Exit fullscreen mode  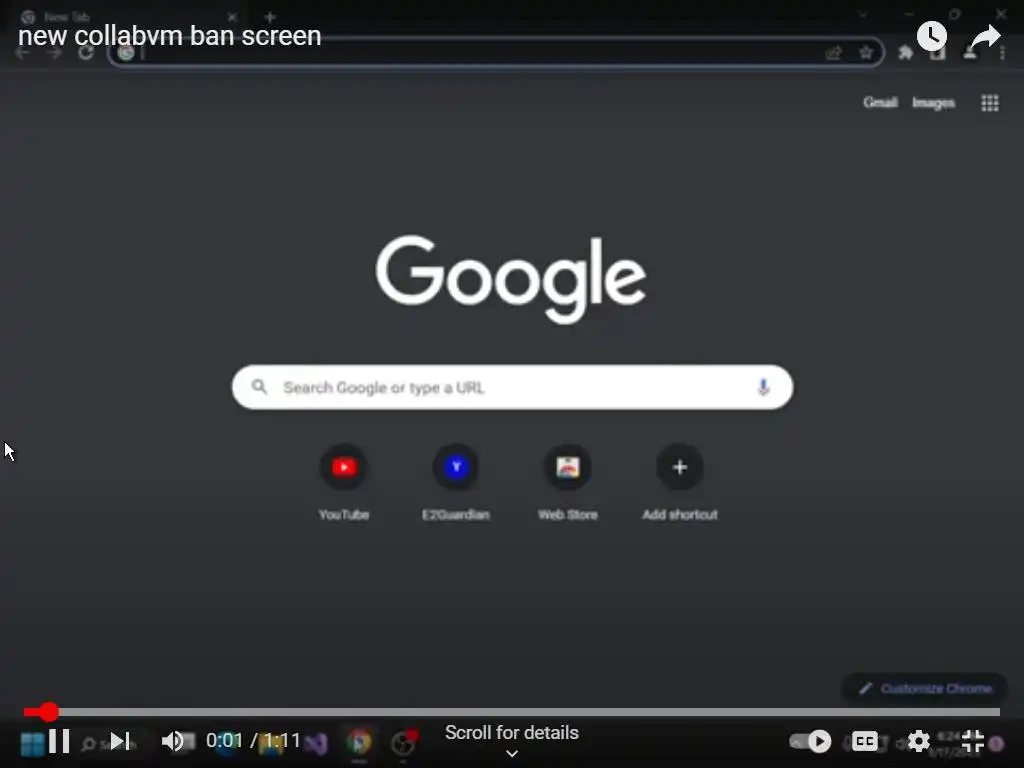[x=972, y=741]
